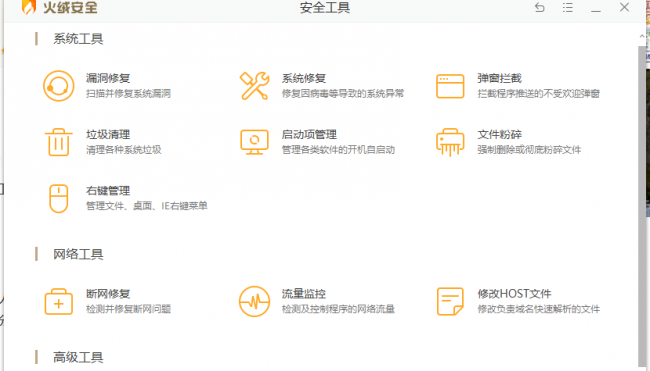Select the 右键管理 title text
The width and height of the screenshot is (650, 371).
pos(108,191)
